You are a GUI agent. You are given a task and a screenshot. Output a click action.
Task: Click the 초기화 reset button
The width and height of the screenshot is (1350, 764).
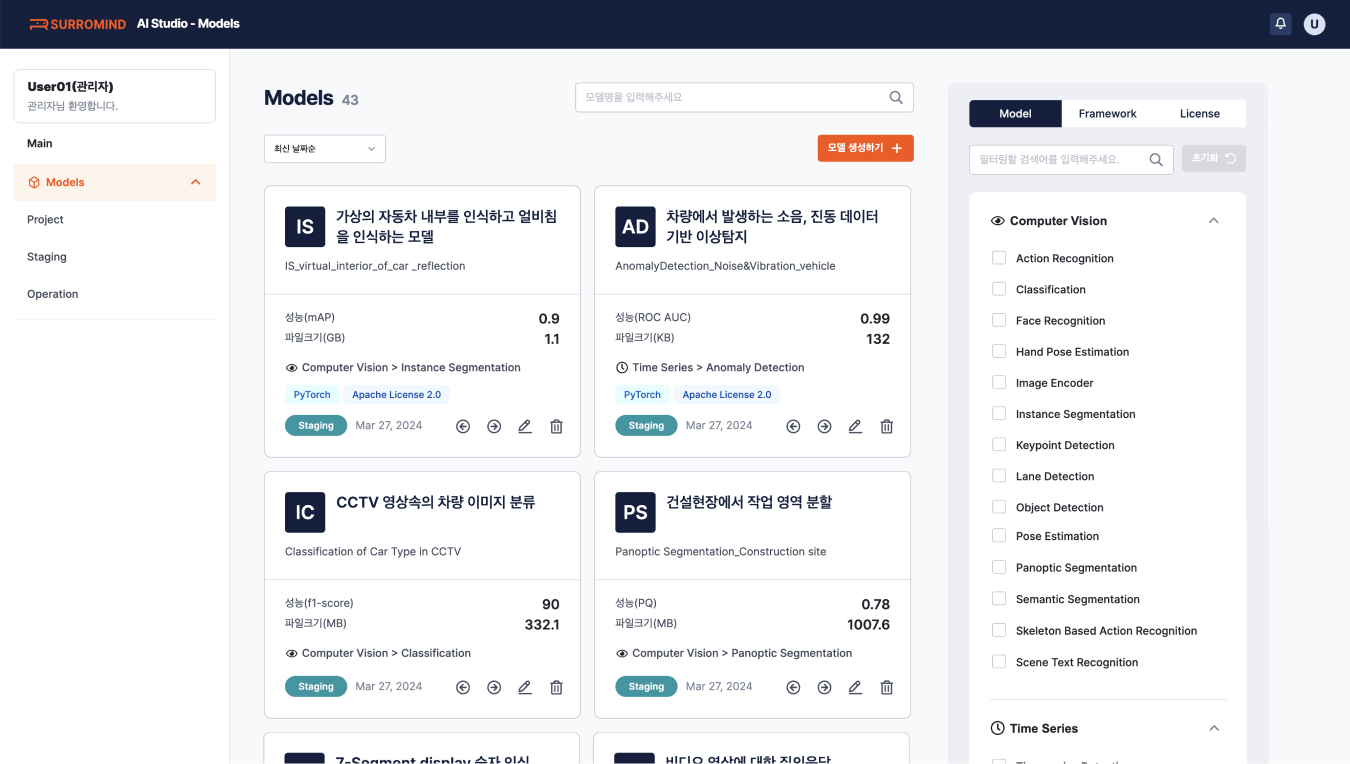click(1213, 158)
